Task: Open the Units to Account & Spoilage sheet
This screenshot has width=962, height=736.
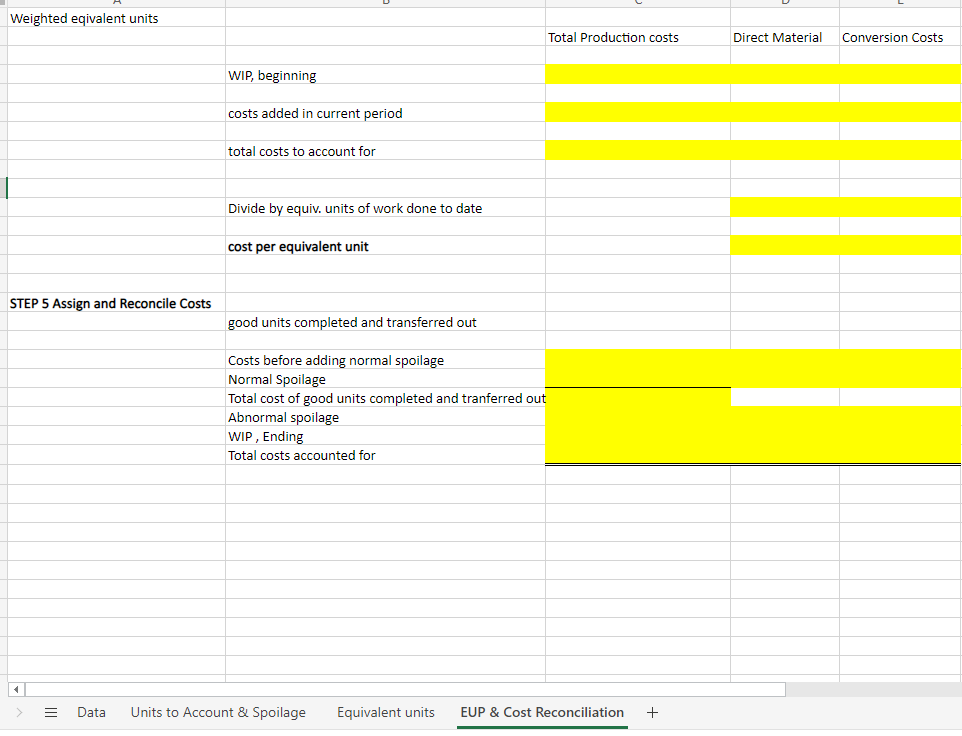Action: (218, 712)
